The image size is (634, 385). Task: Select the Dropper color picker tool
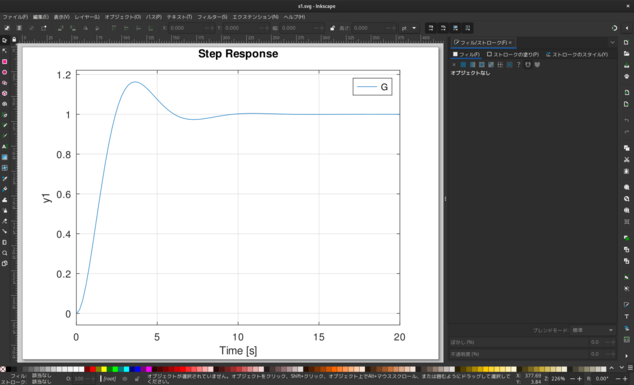4,178
